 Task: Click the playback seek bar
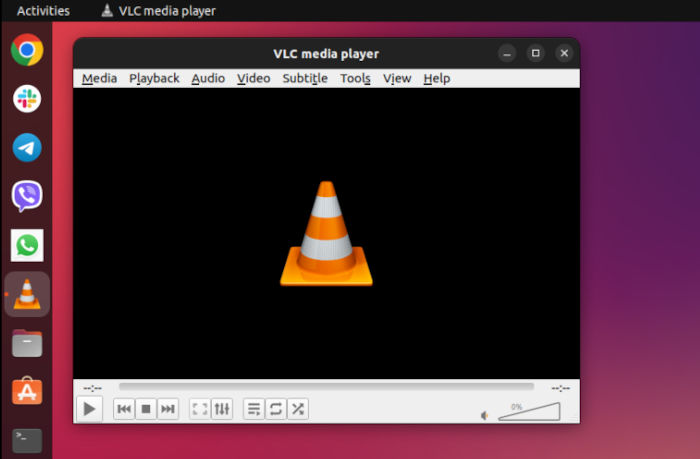pyautogui.click(x=326, y=386)
